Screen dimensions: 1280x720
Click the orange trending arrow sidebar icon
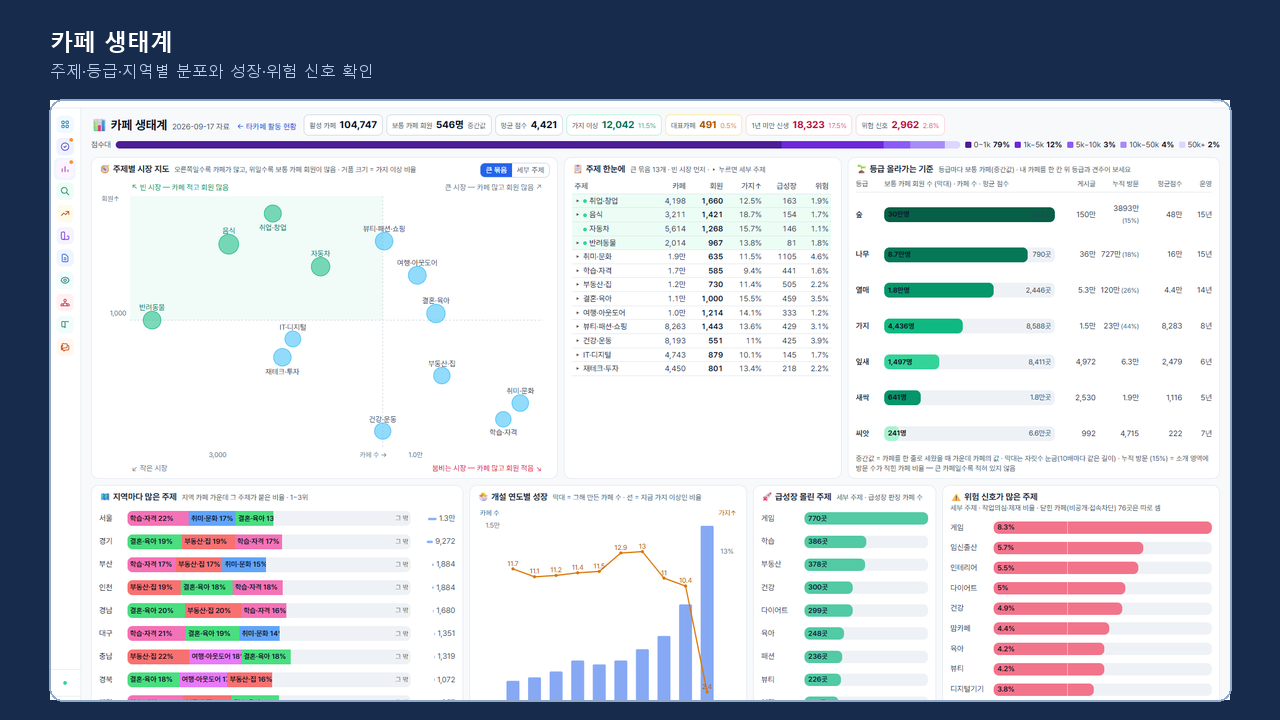pyautogui.click(x=65, y=213)
